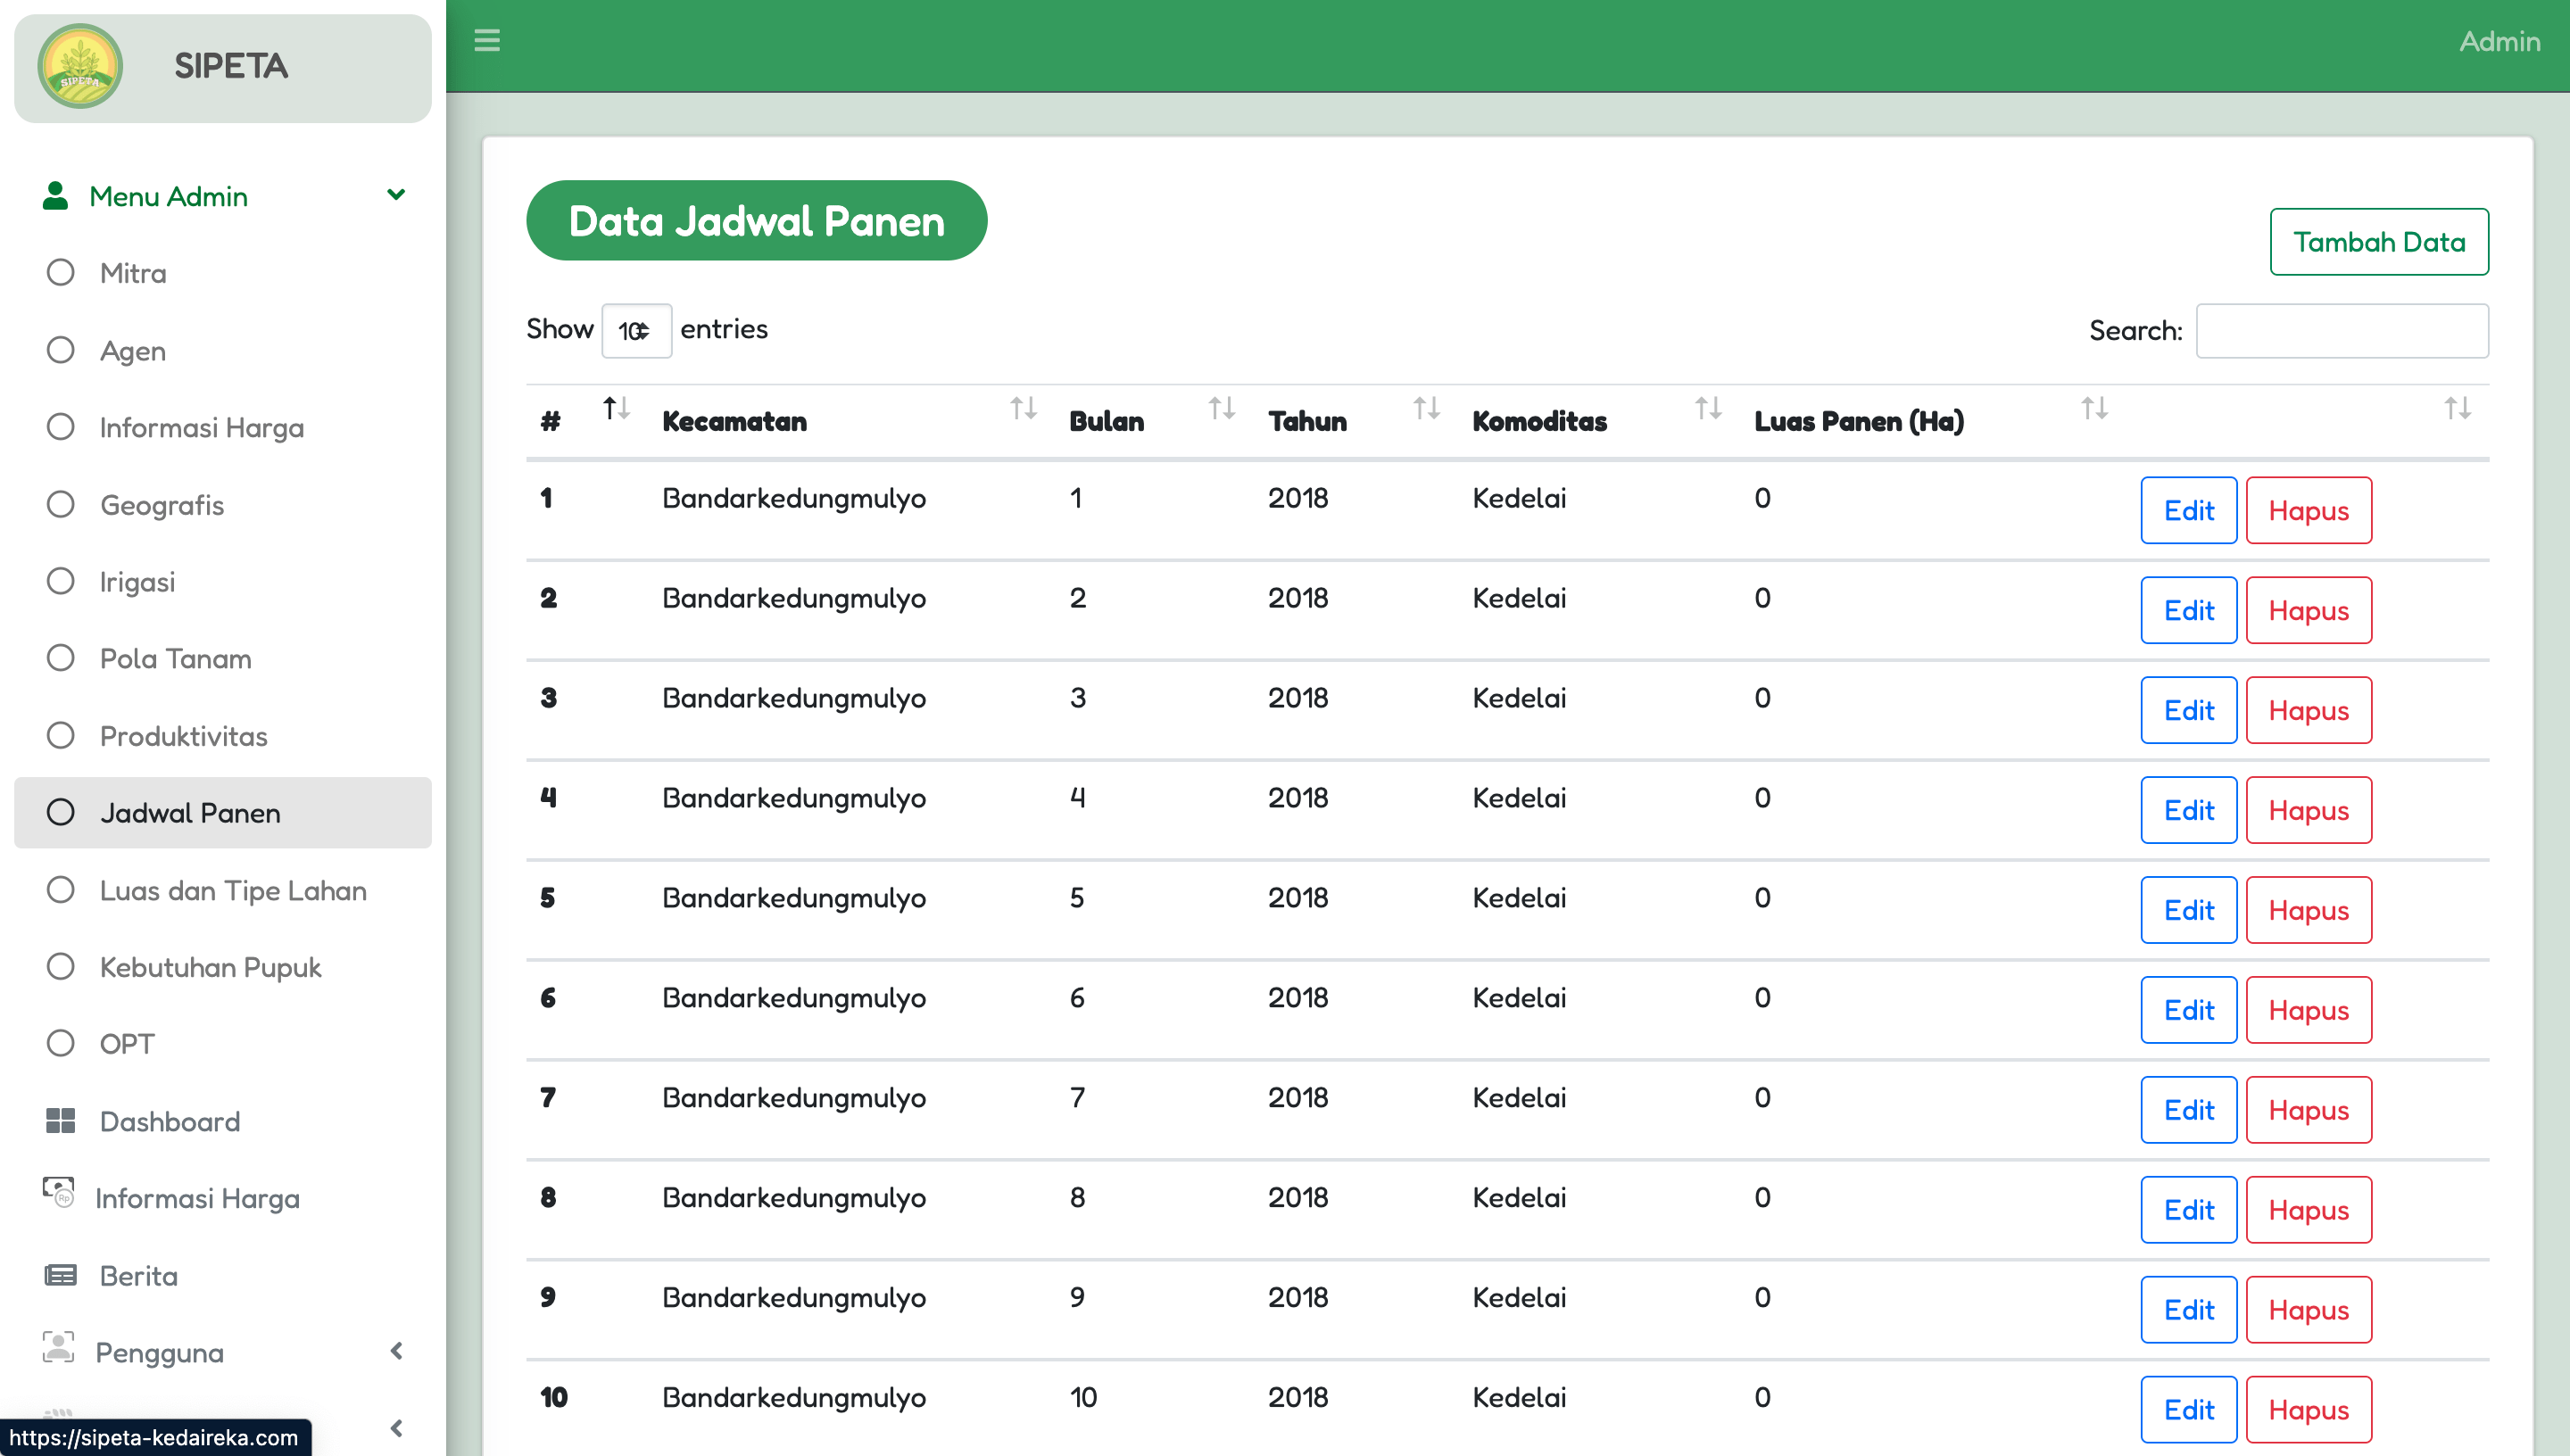The height and width of the screenshot is (1456, 2570).
Task: Click the SIPETA logo image
Action: pos(80,67)
